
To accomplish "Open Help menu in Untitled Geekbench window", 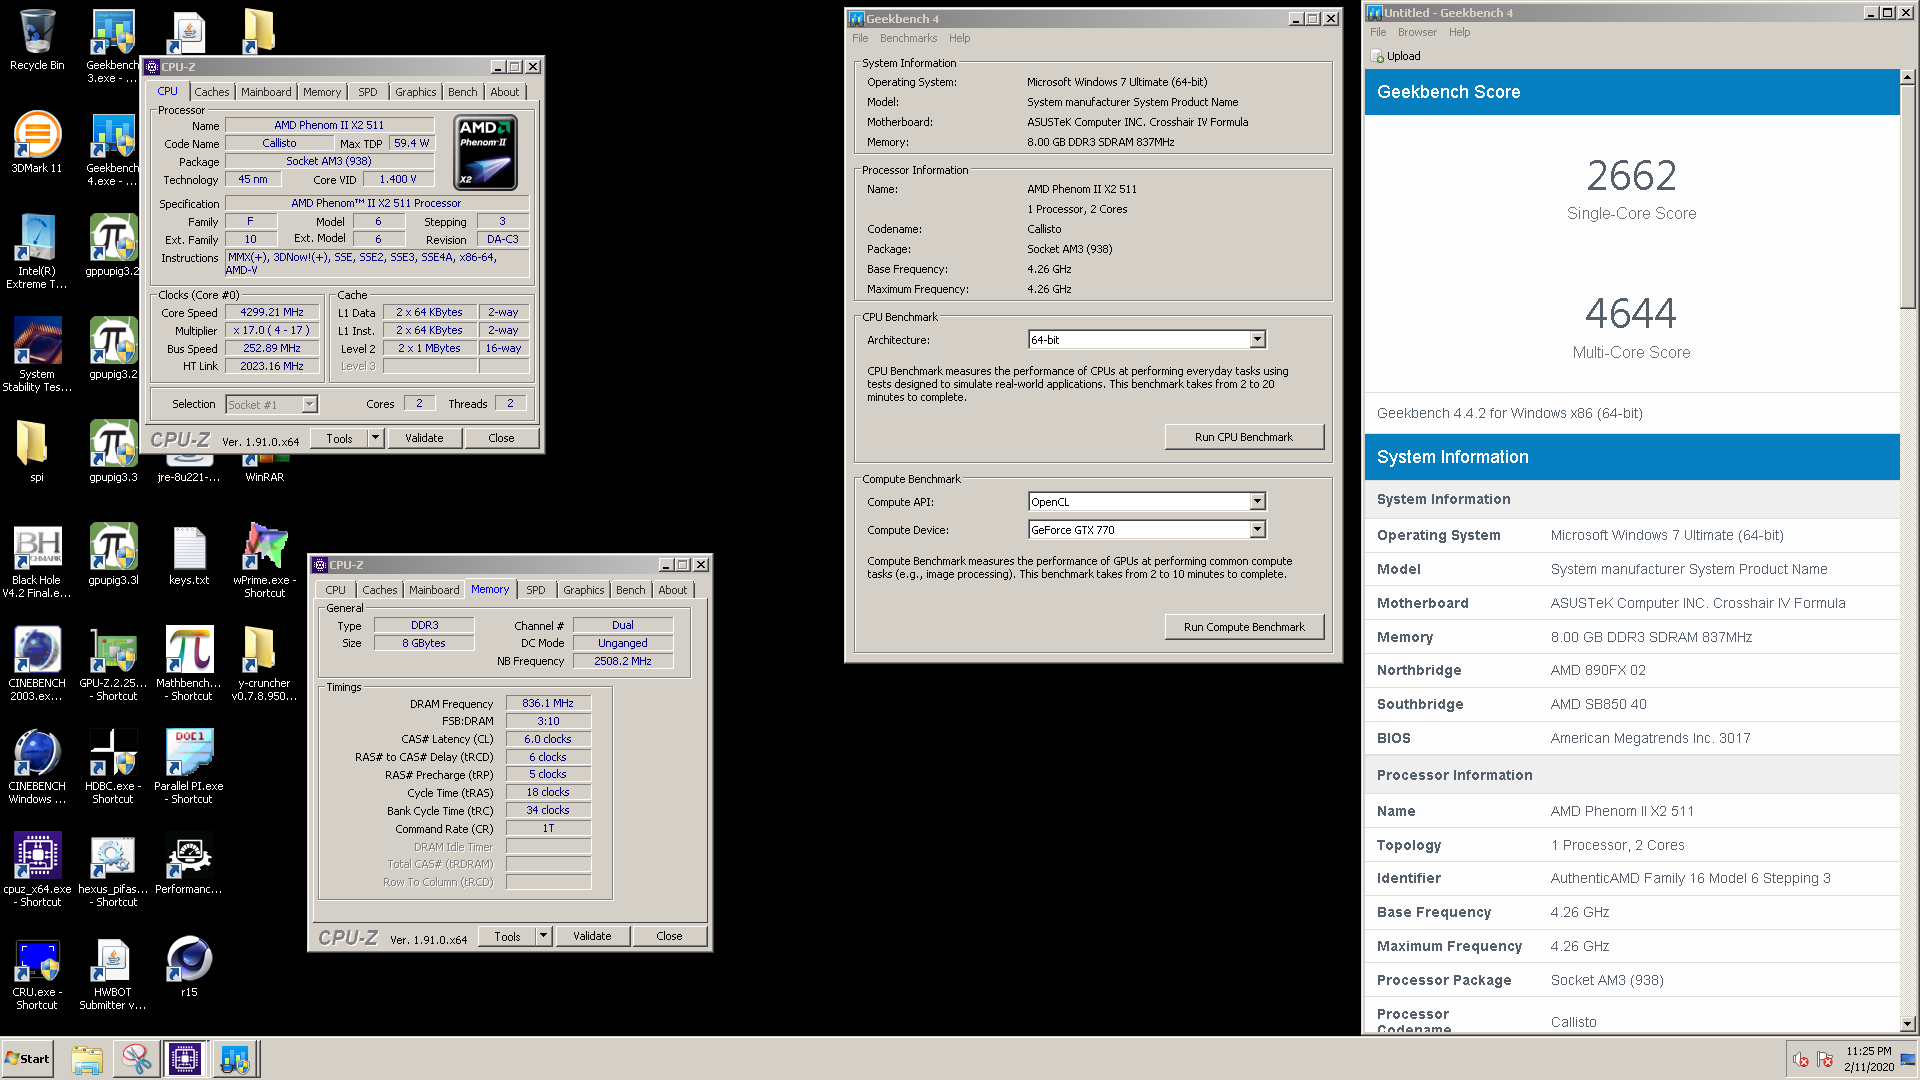I will [x=1459, y=32].
